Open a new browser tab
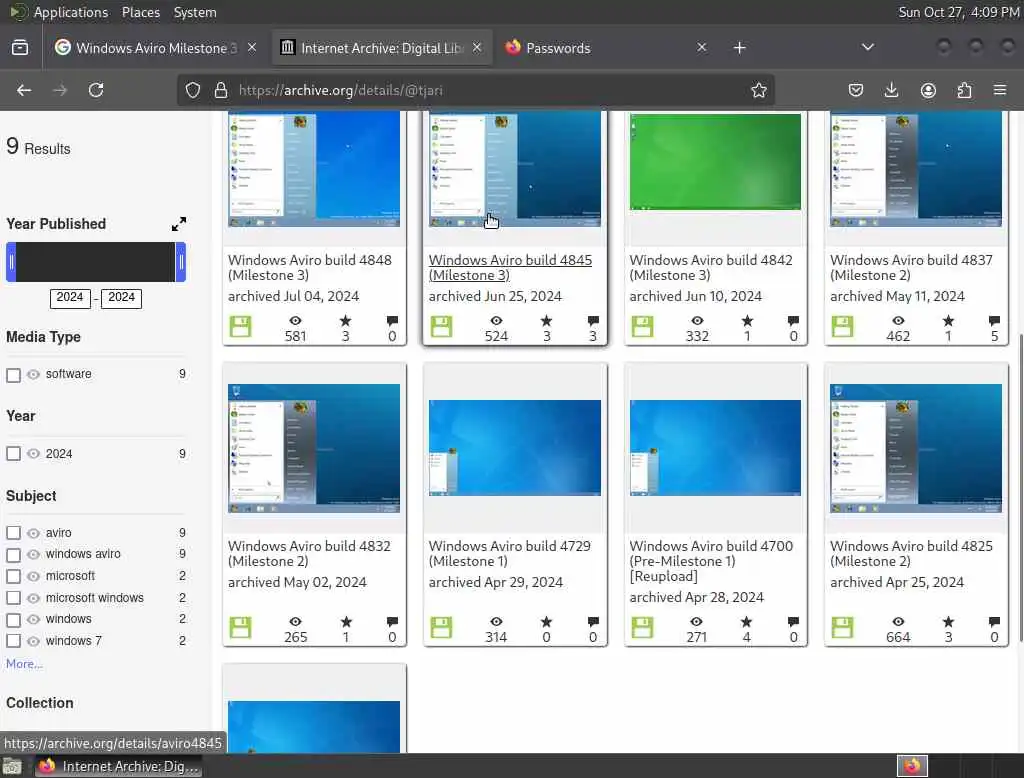The height and width of the screenshot is (778, 1024). 739,48
